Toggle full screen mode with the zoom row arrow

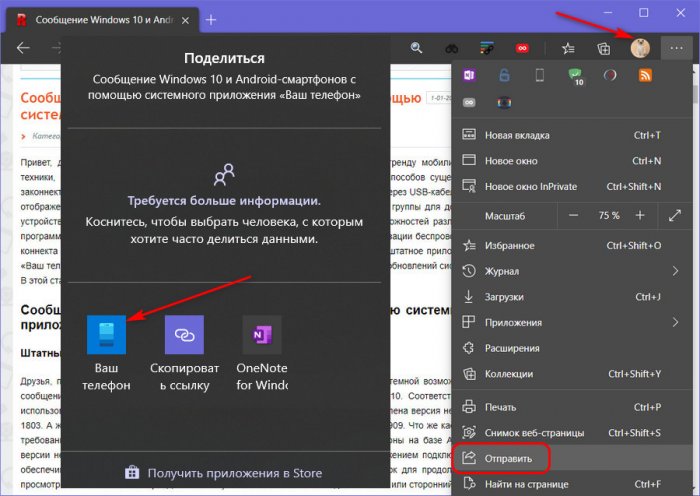675,215
